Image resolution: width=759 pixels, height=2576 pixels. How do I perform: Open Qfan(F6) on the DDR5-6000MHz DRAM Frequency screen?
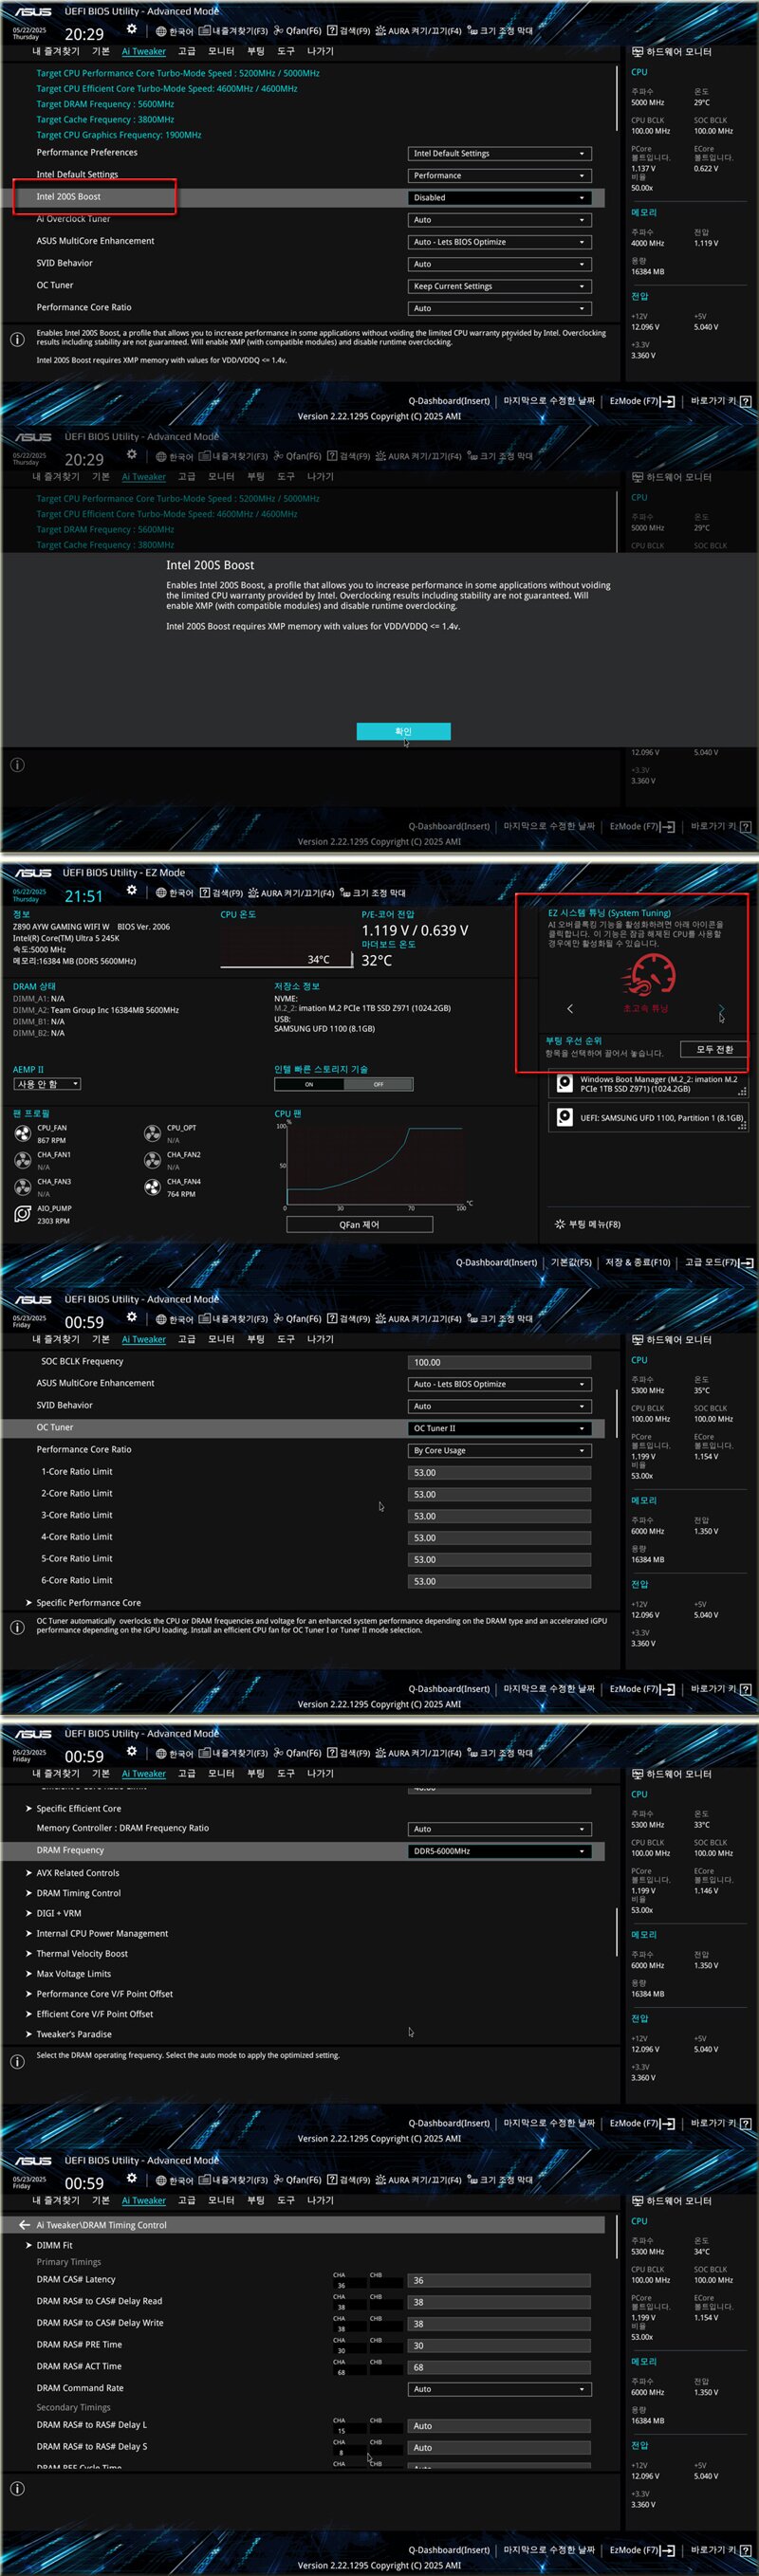click(x=297, y=1753)
